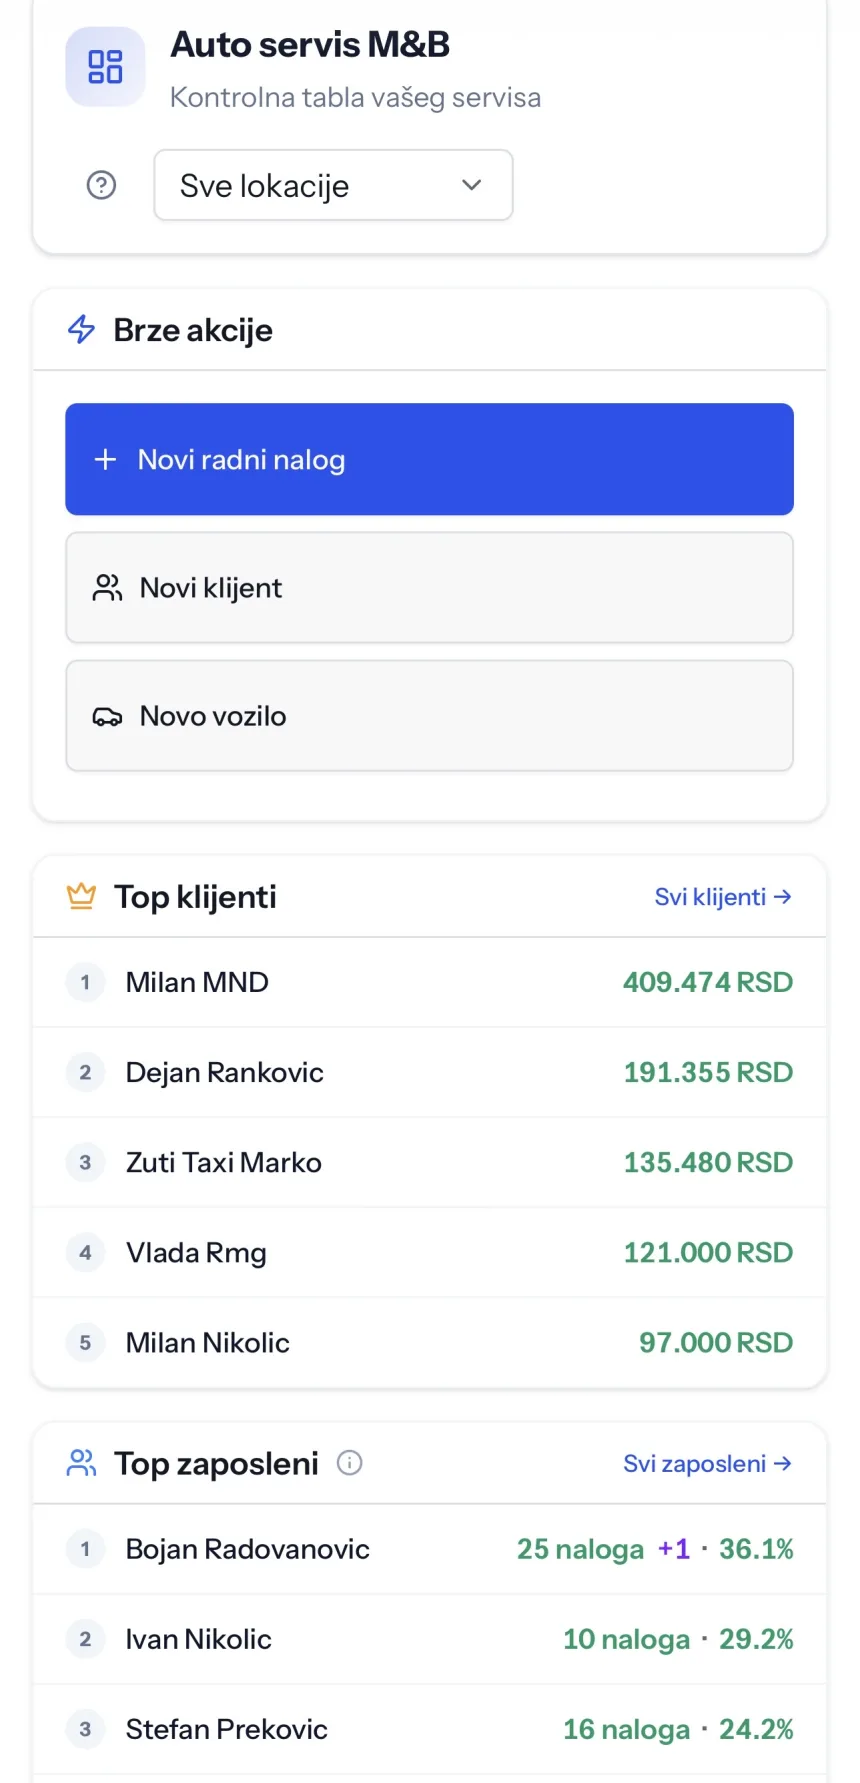Click the amount 121.000 RSD
Screen dimensions: 860x1783
(708, 1252)
